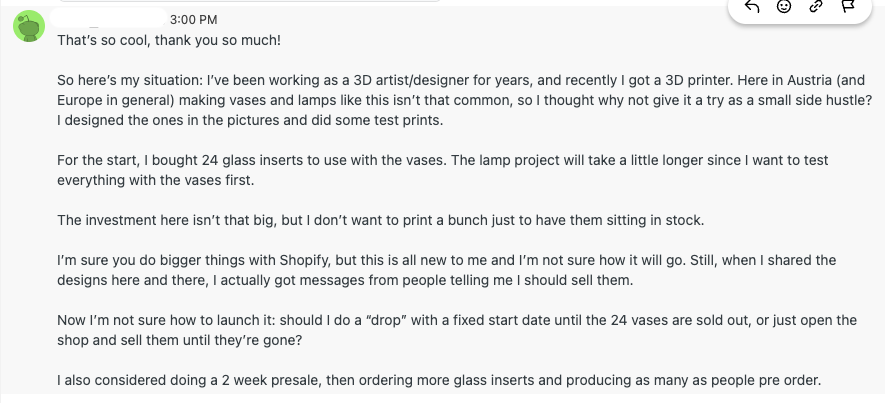Click the sender's username beside the avatar
The width and height of the screenshot is (885, 403).
pos(110,18)
